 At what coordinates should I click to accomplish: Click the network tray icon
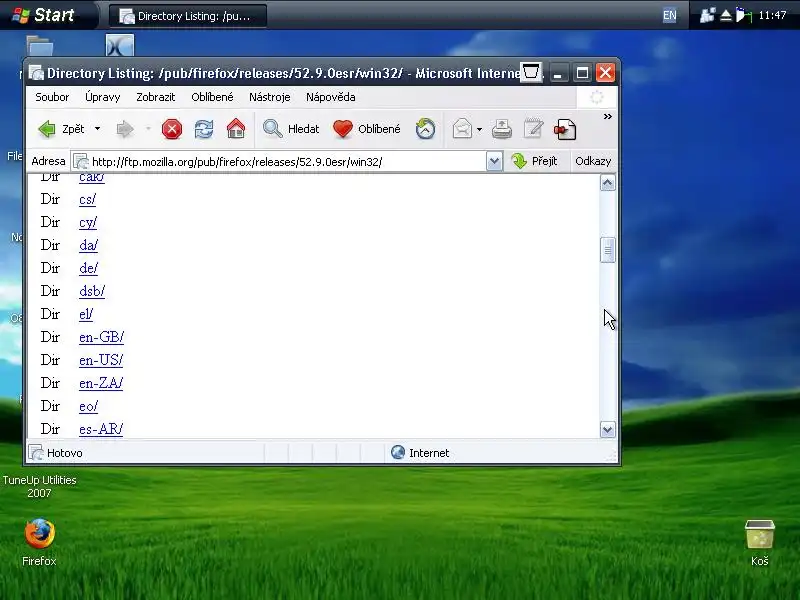pyautogui.click(x=707, y=15)
